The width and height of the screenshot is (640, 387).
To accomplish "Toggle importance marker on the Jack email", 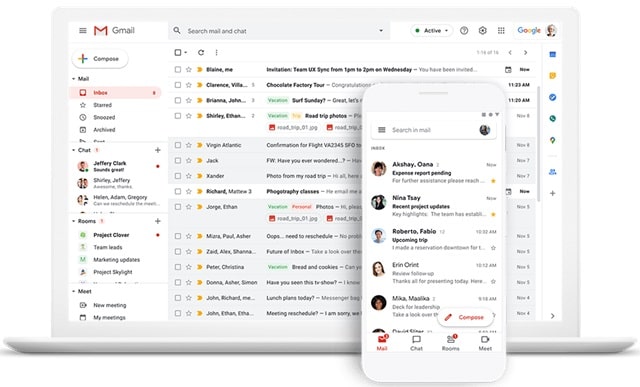I will [200, 160].
